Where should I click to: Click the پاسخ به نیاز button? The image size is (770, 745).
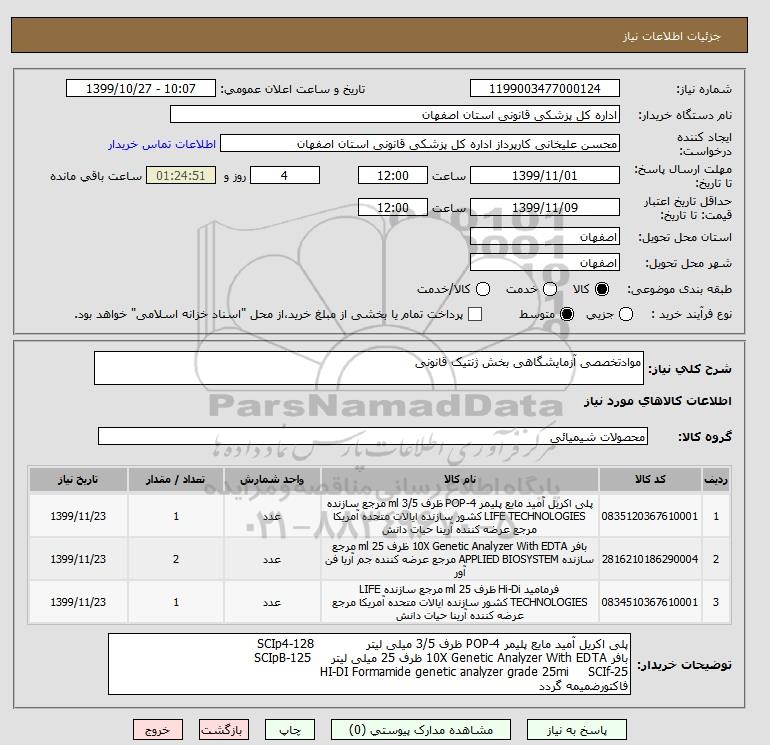click(577, 730)
